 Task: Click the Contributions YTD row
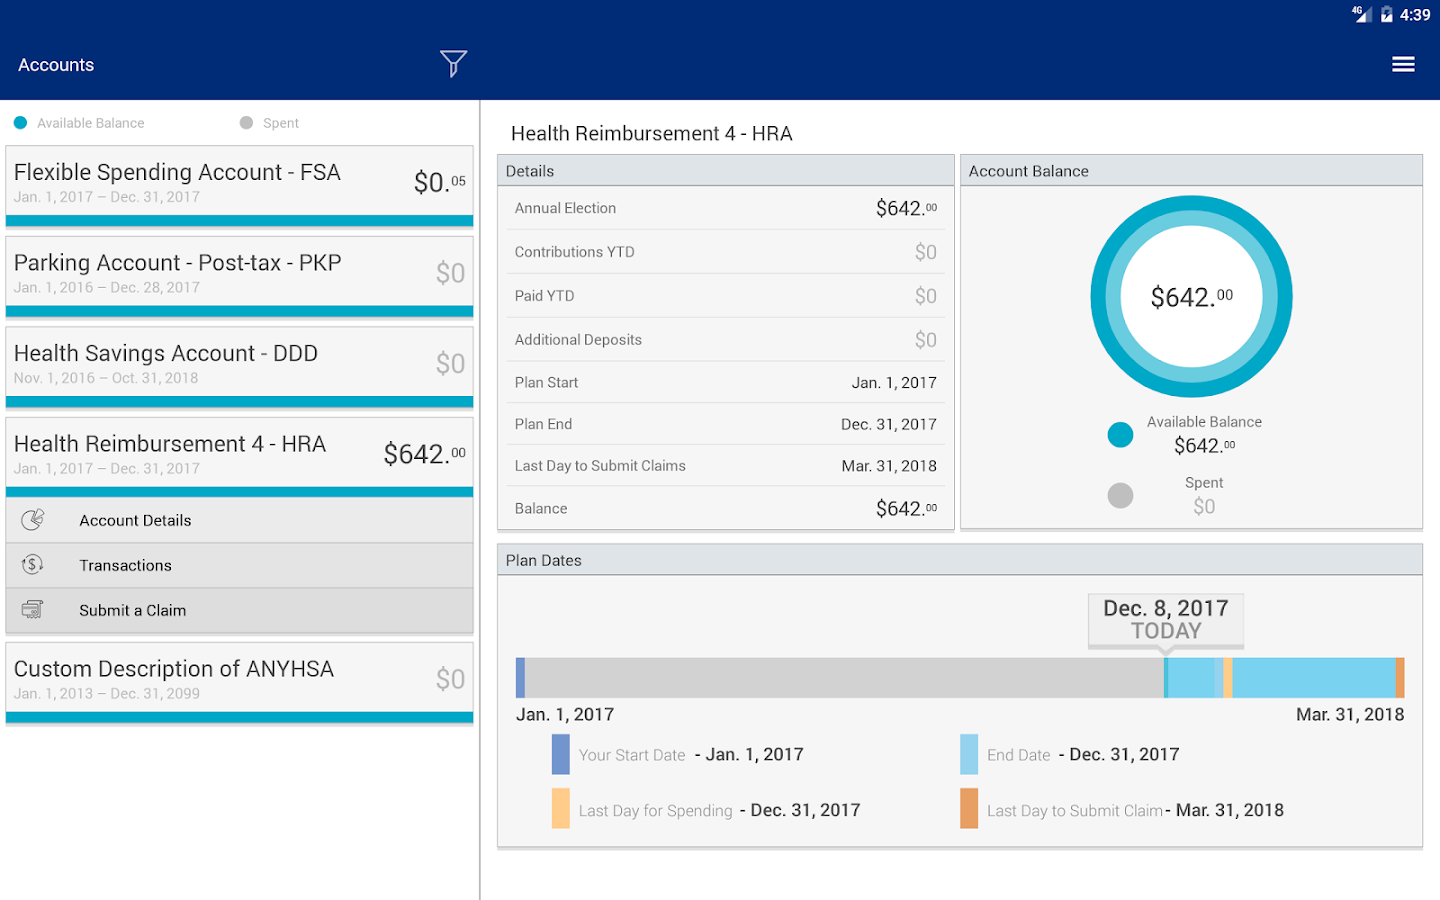point(726,252)
